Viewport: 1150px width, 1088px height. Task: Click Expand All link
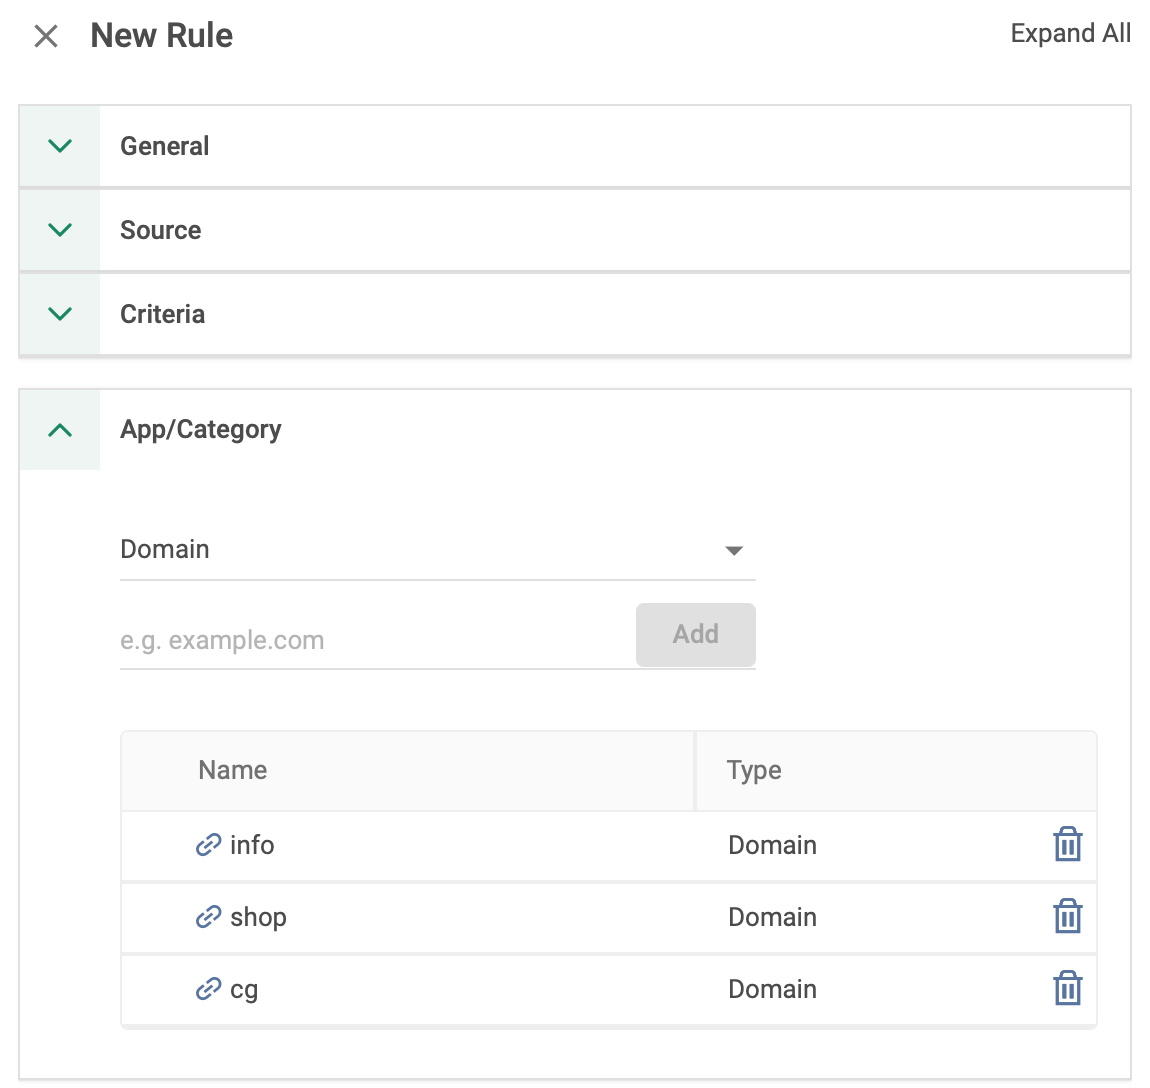coord(1070,34)
